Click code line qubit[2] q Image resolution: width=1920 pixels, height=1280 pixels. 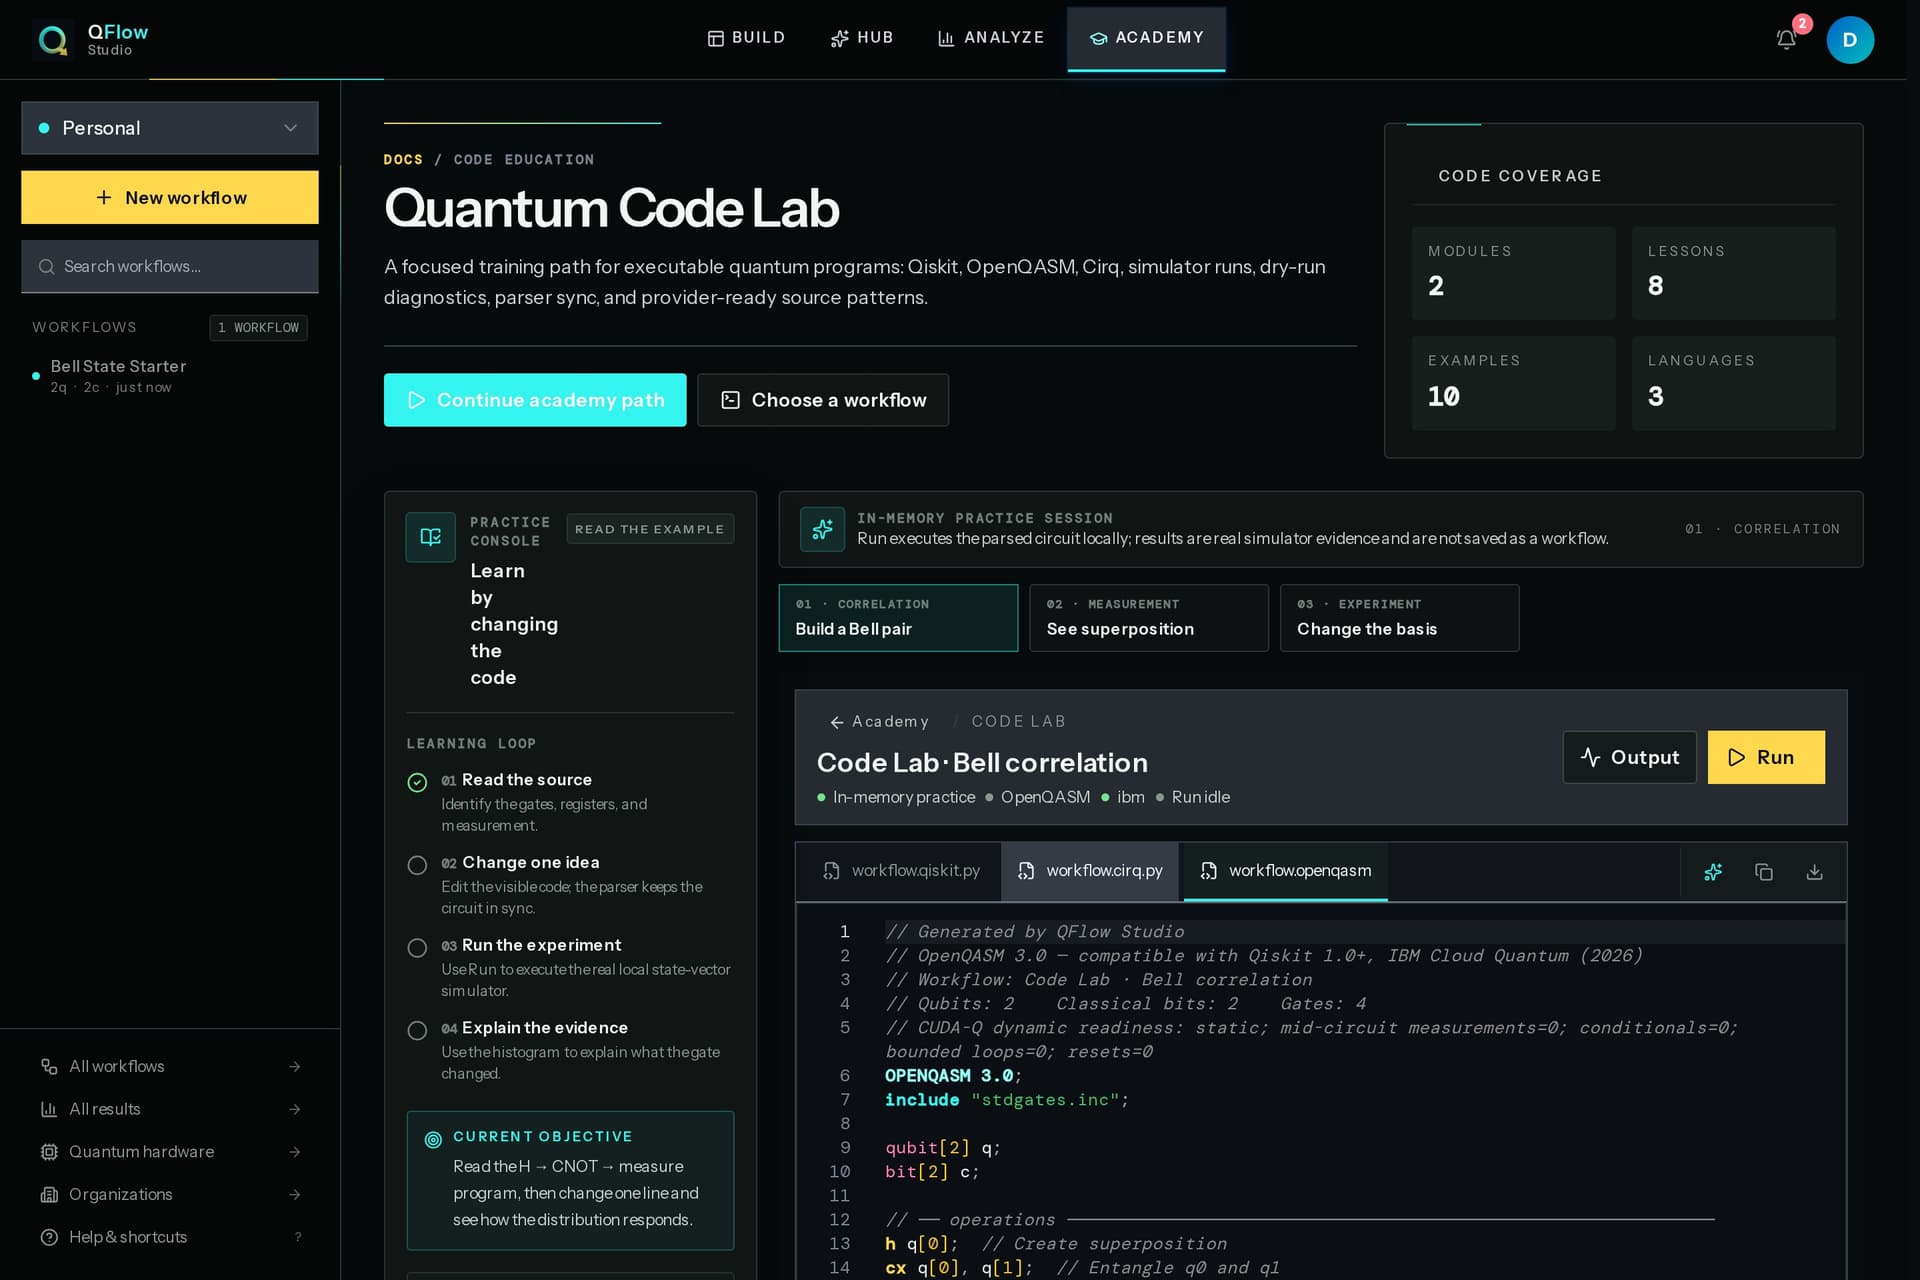click(943, 1148)
